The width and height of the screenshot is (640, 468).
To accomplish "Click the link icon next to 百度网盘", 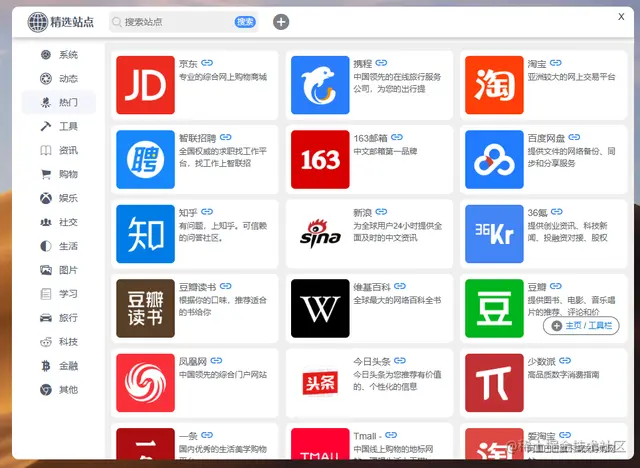I will tap(574, 137).
